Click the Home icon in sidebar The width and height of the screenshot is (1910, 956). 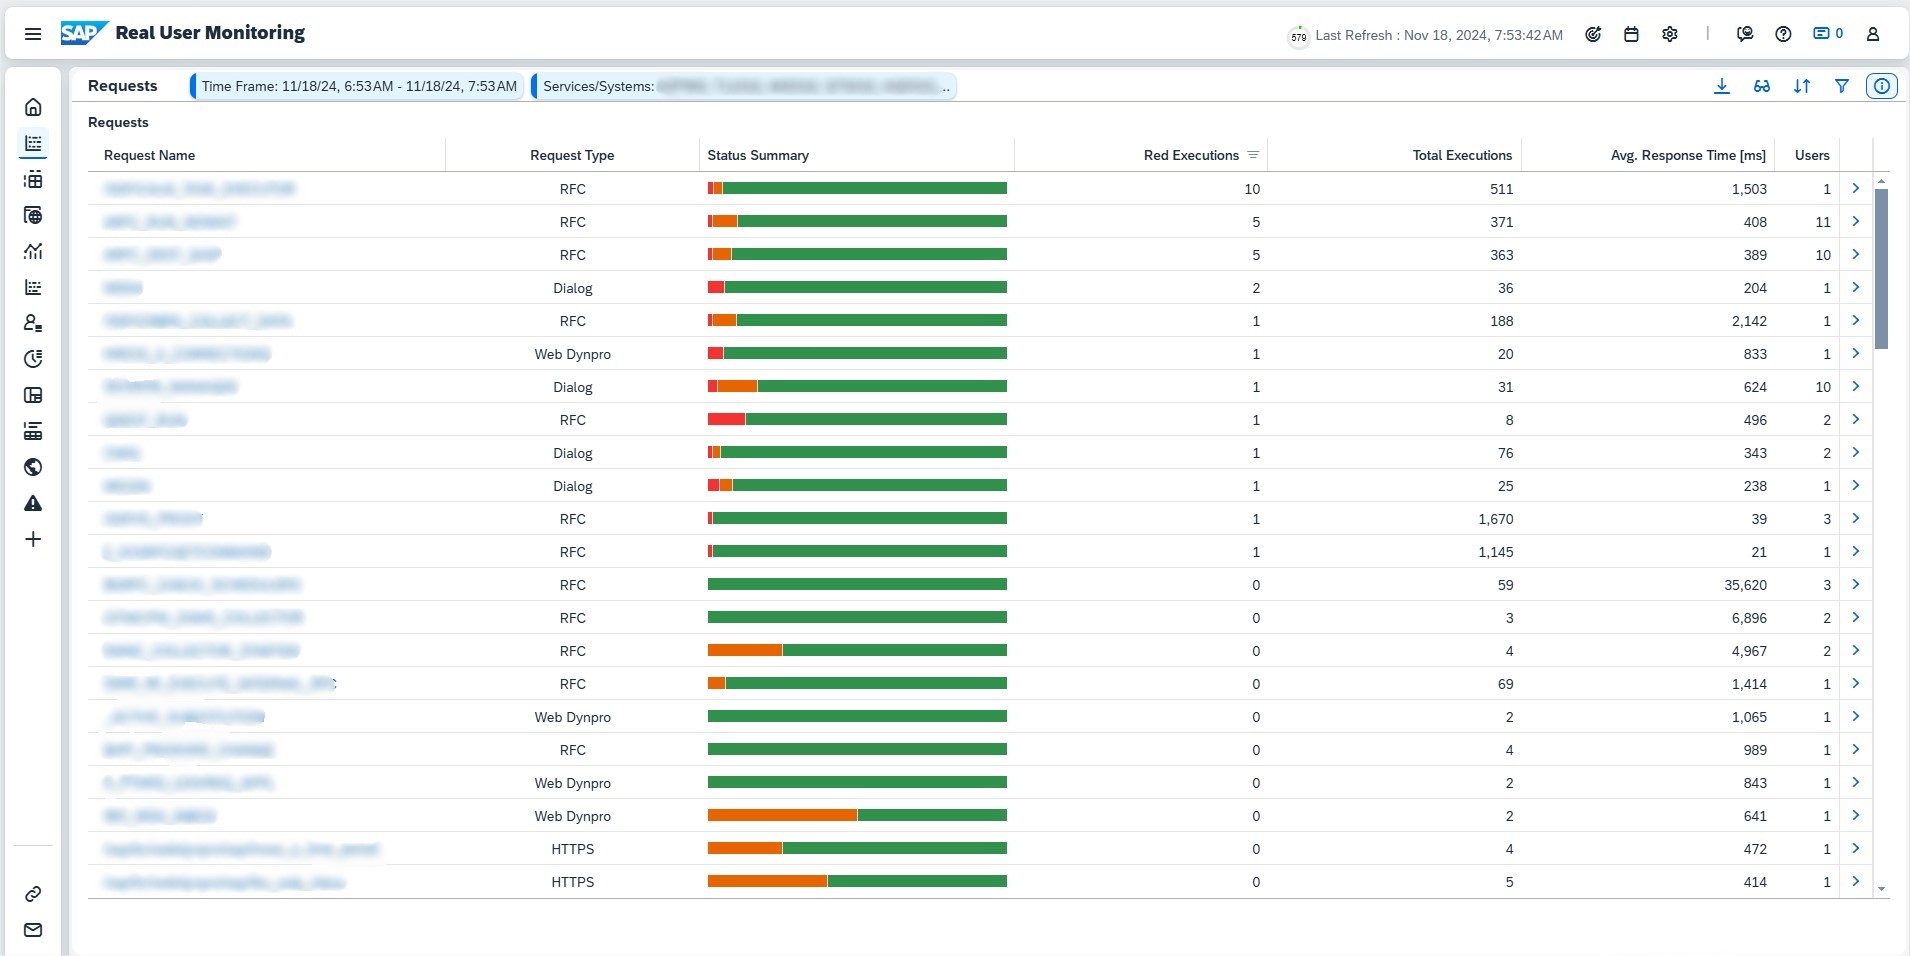[x=33, y=107]
